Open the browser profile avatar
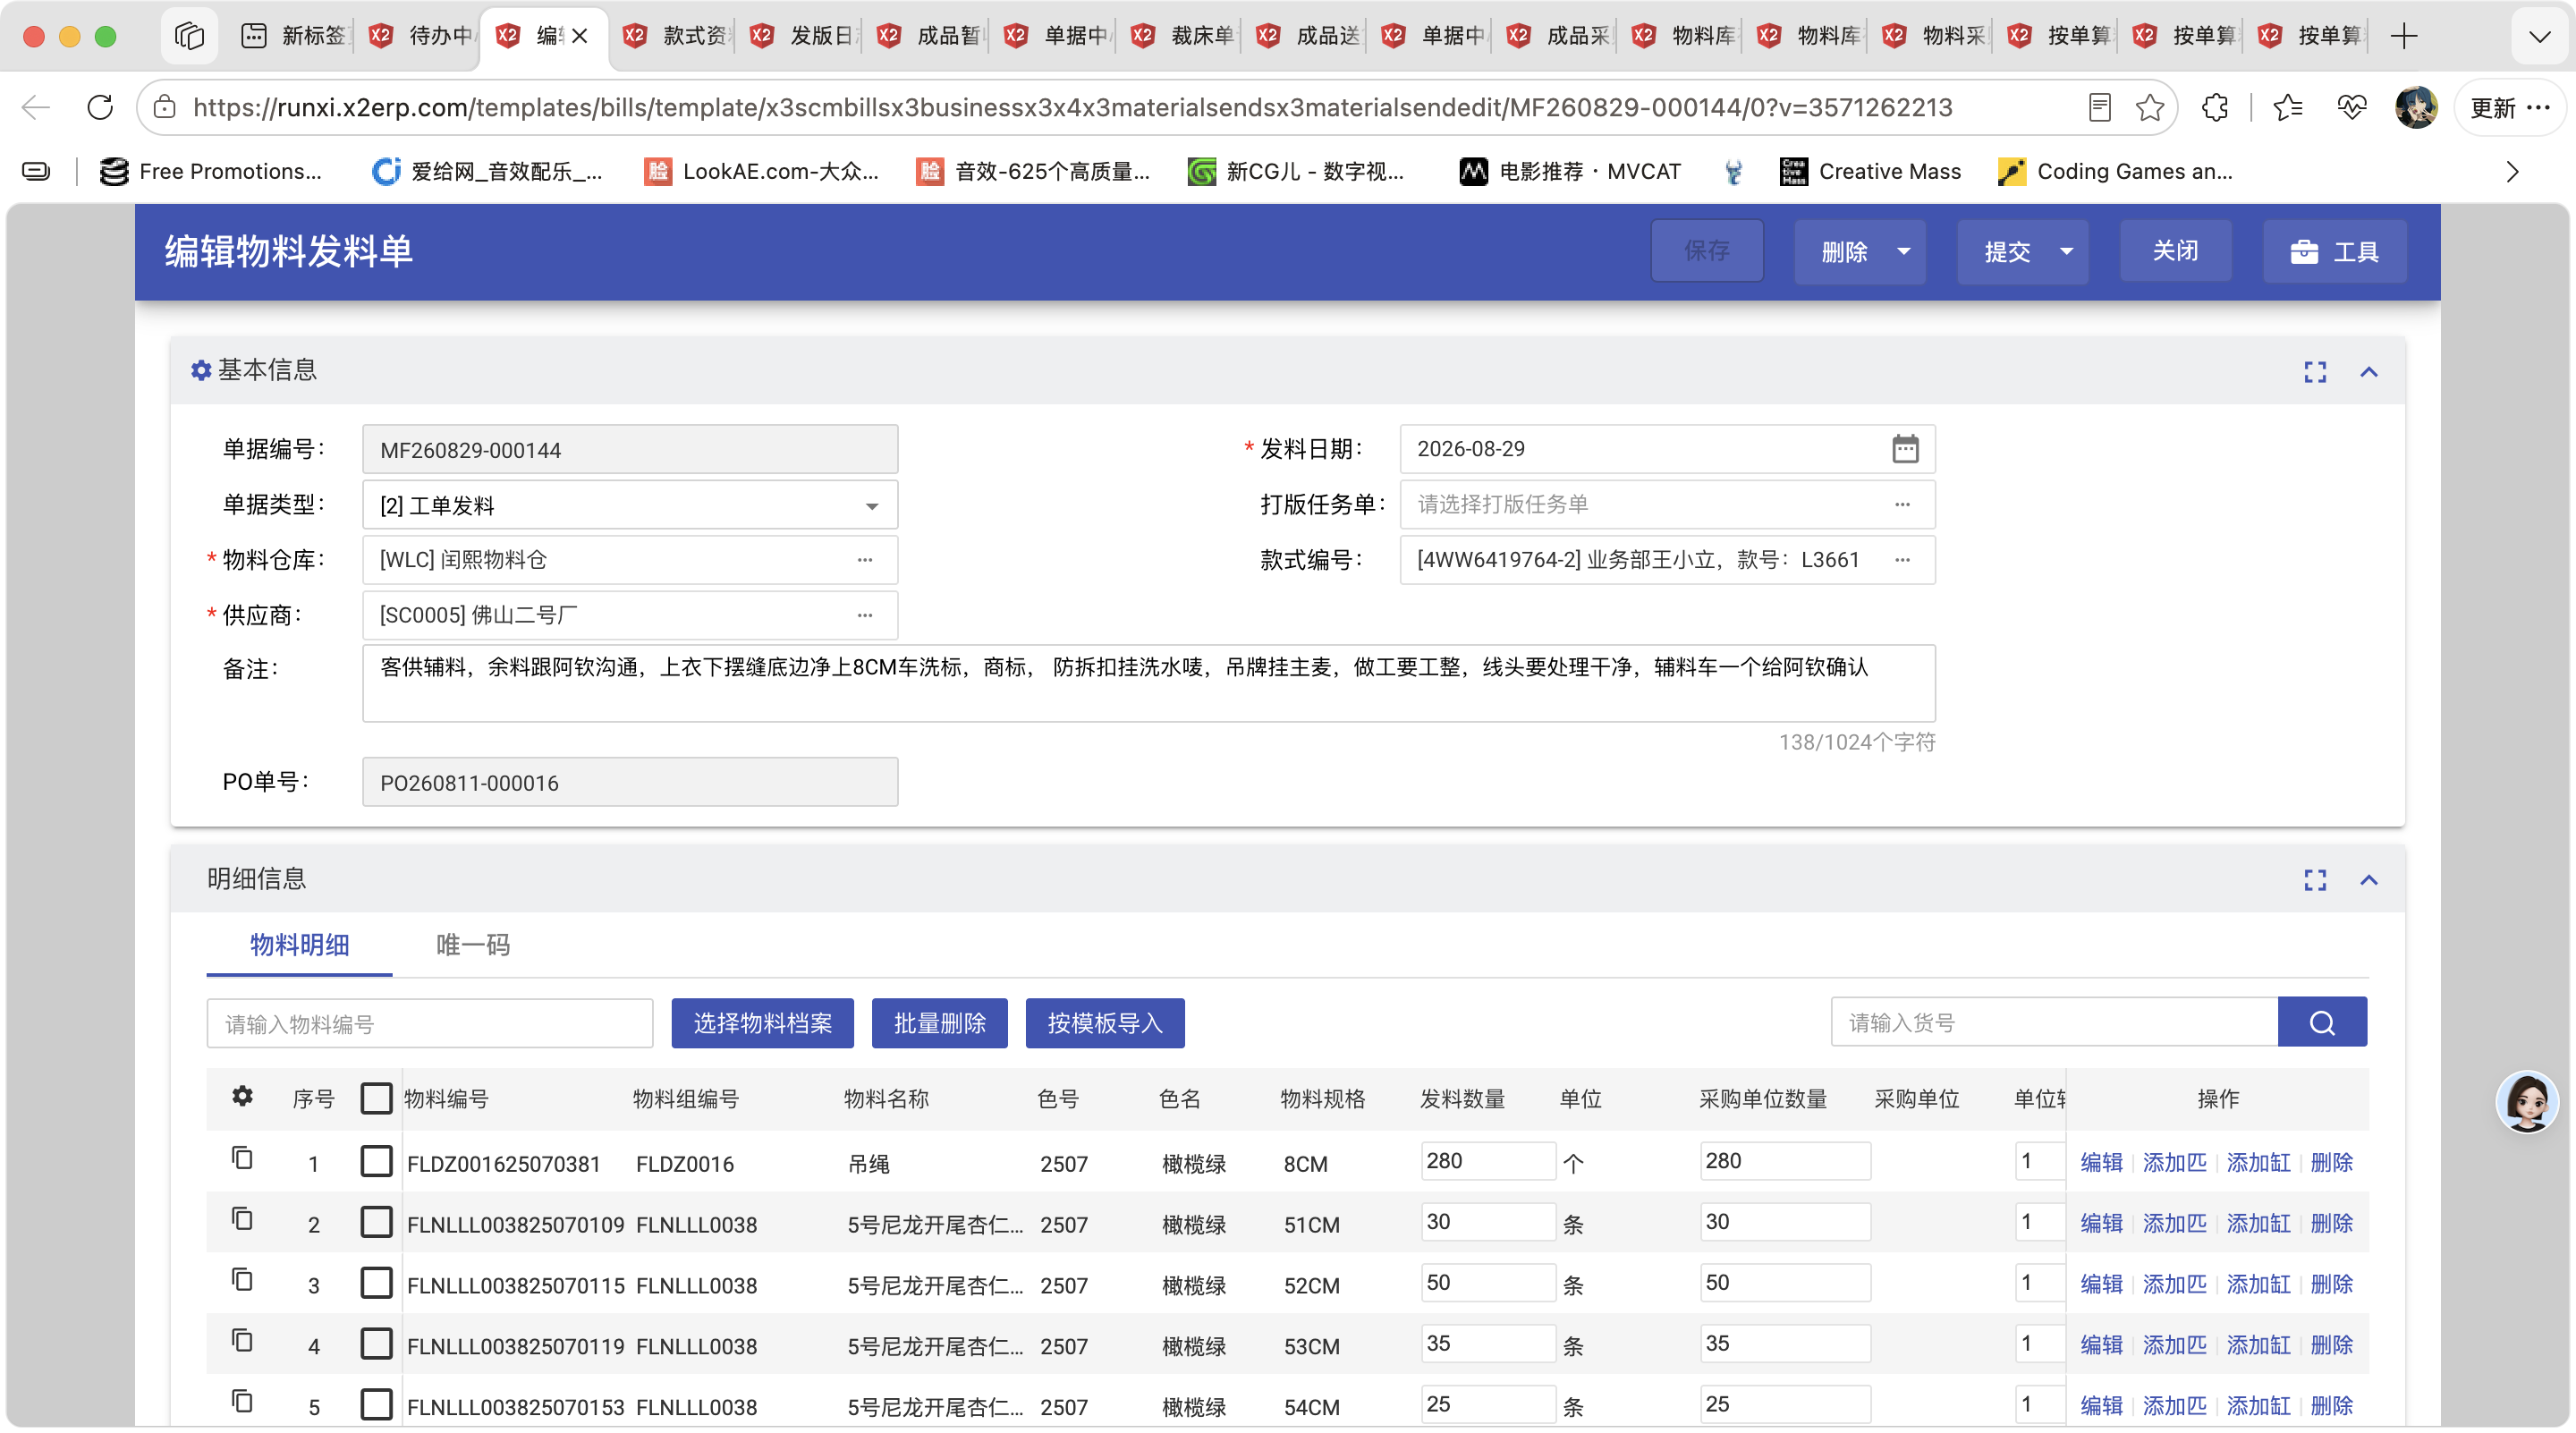 tap(2416, 107)
